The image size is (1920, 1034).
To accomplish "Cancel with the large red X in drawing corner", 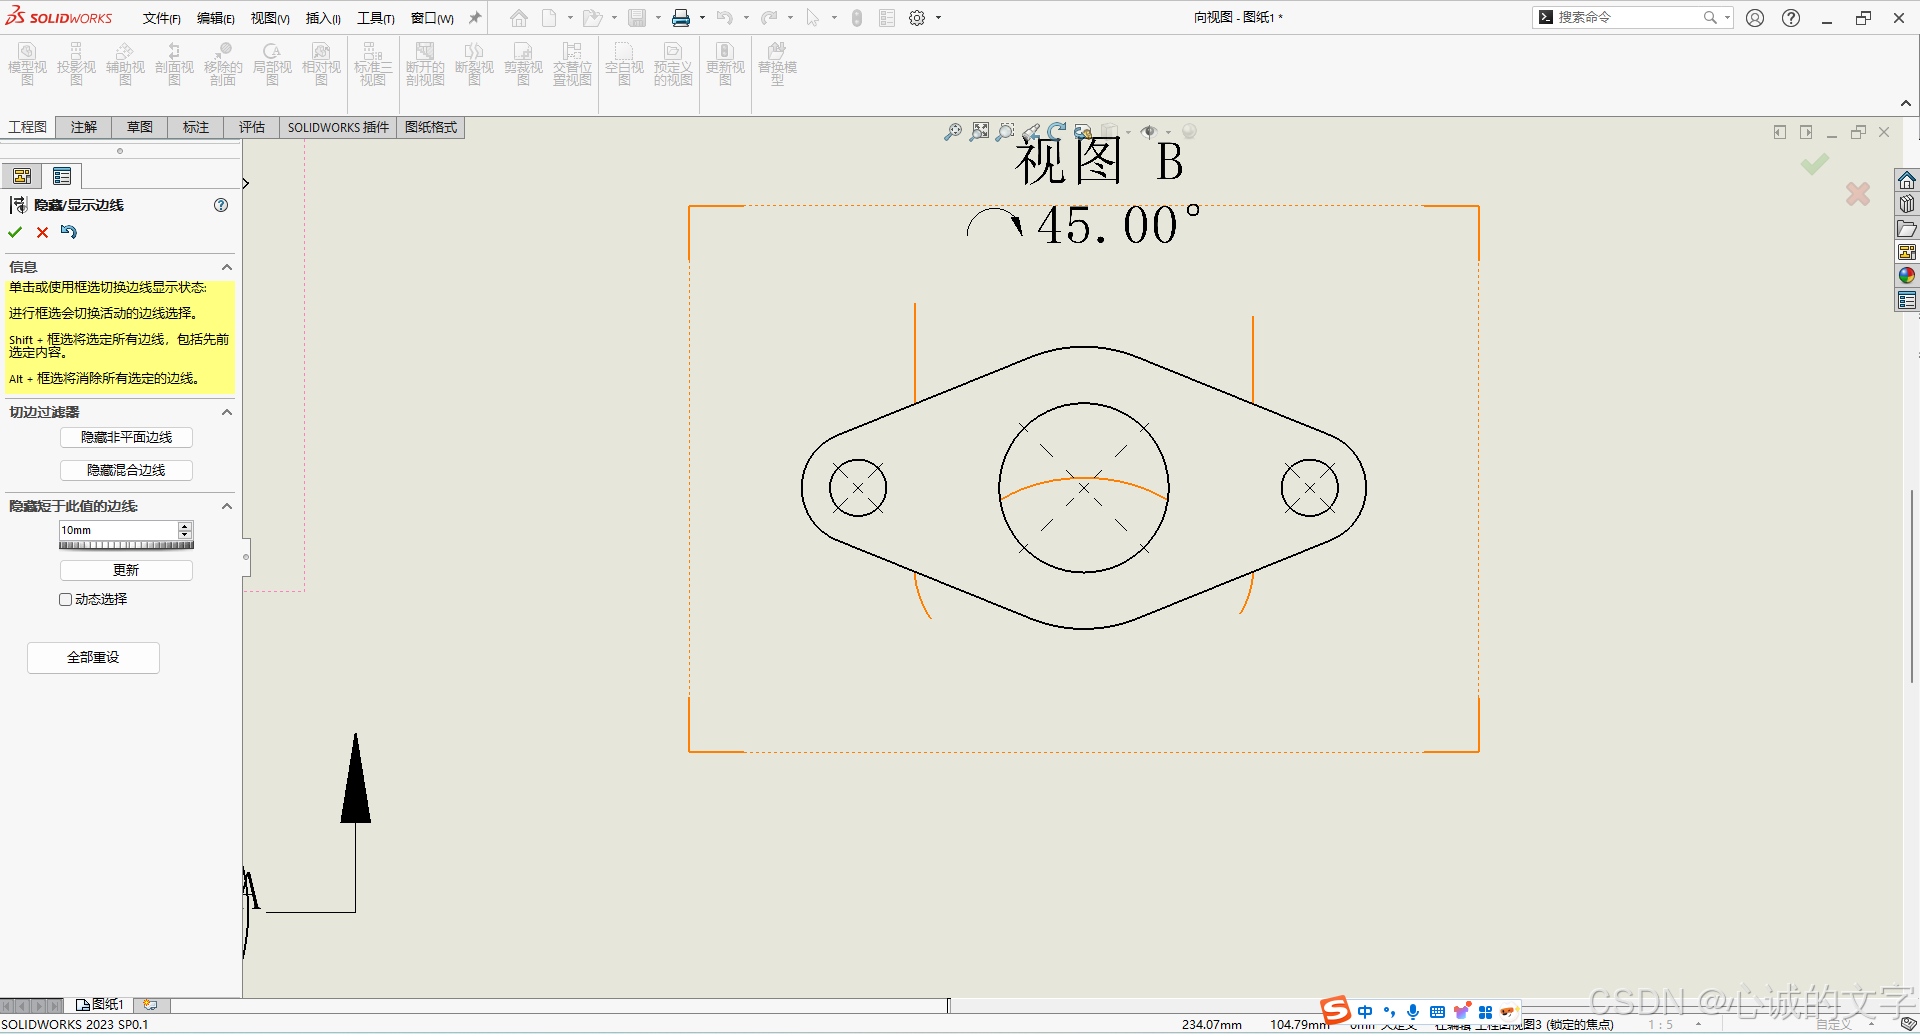I will [1858, 194].
